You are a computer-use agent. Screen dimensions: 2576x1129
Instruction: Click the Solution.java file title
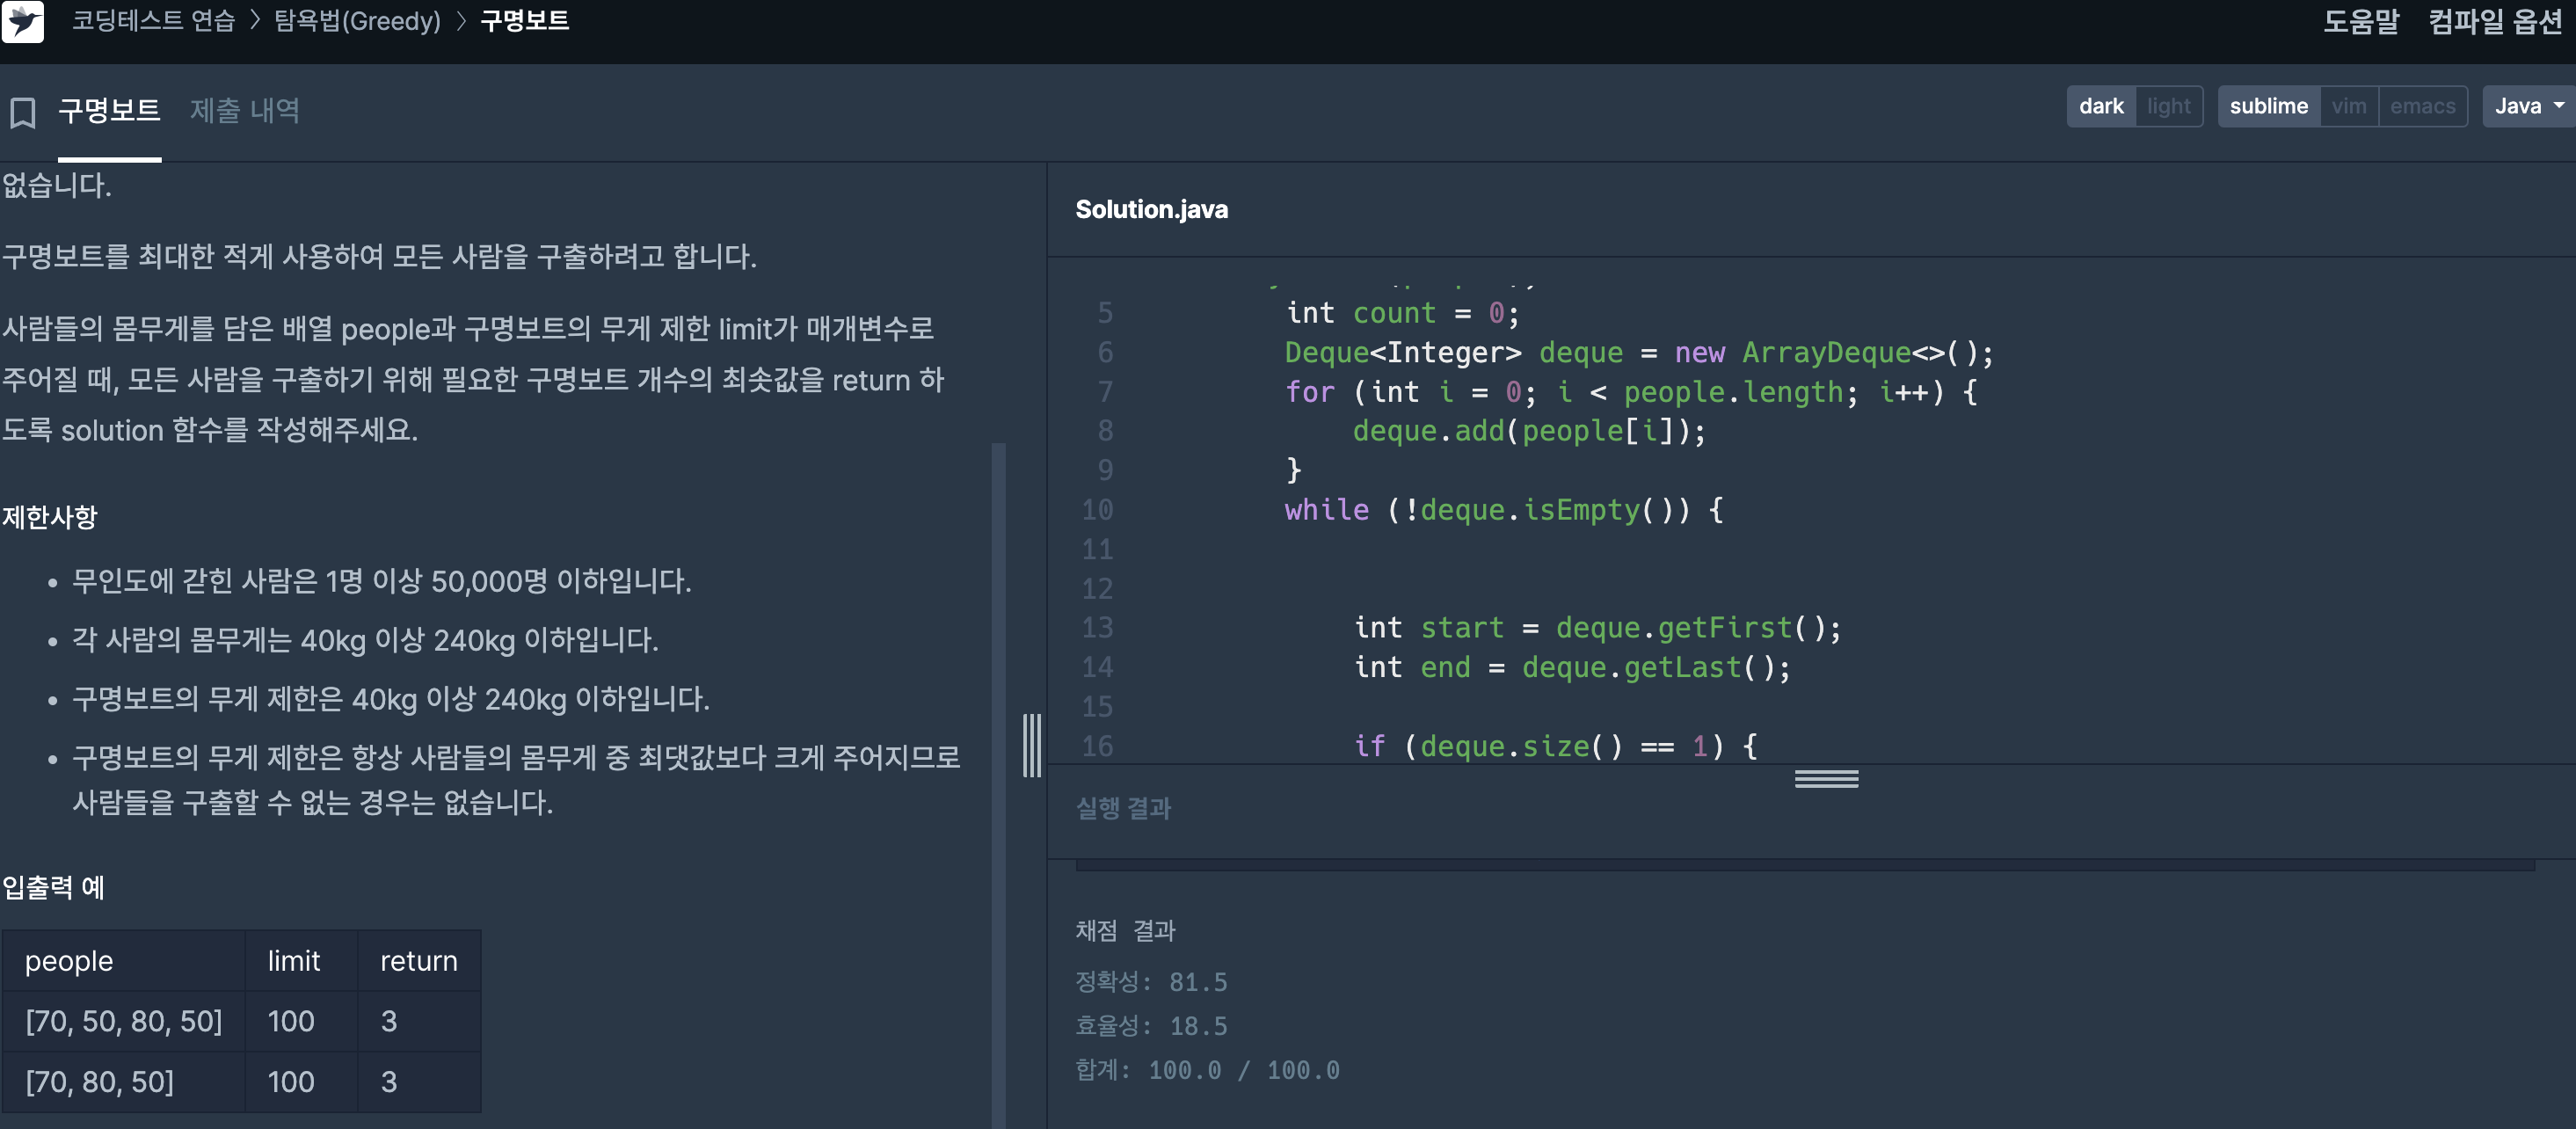1151,209
